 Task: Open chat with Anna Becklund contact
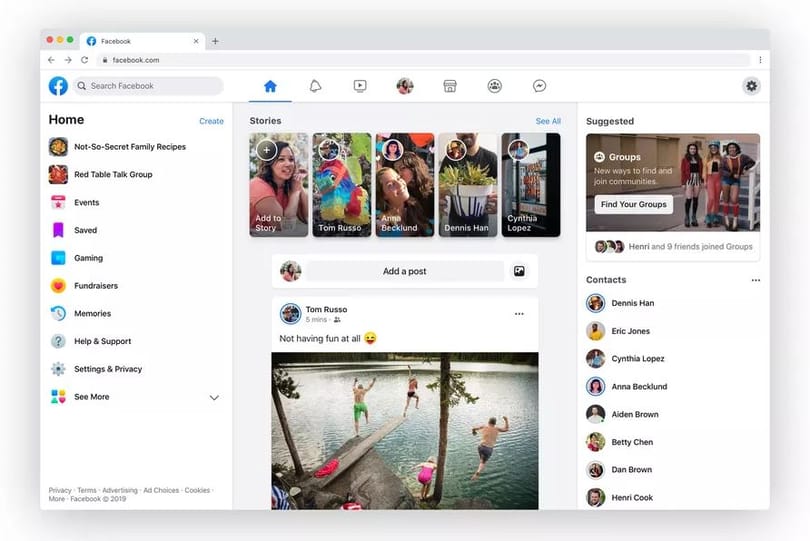627,387
